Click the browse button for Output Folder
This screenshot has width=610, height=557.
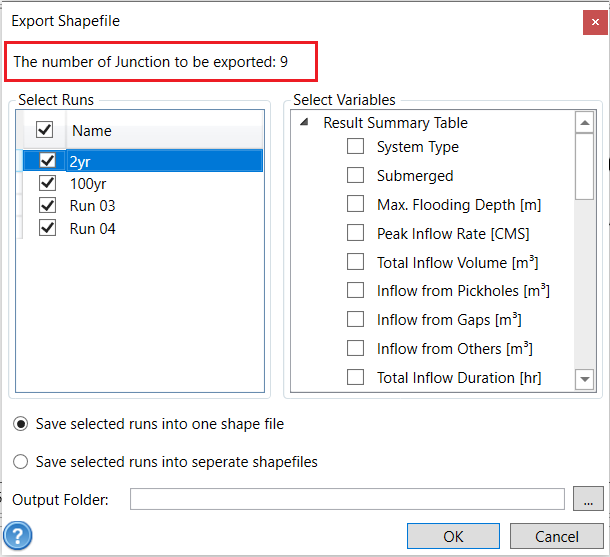(589, 499)
